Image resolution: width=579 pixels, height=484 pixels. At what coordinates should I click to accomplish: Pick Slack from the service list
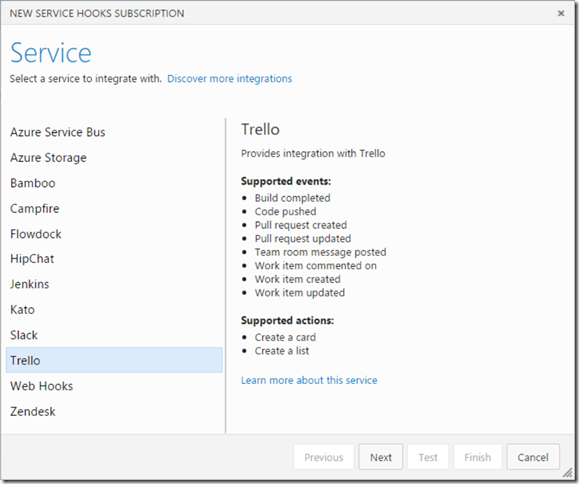point(114,335)
